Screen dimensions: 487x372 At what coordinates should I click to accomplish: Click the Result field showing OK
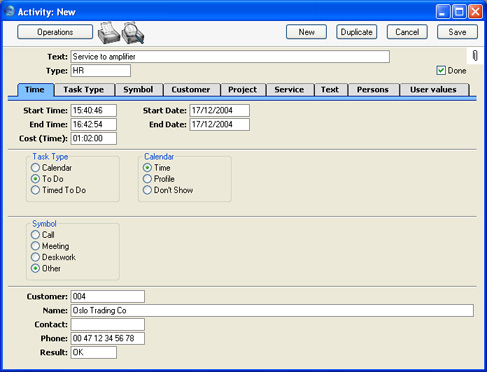click(94, 352)
